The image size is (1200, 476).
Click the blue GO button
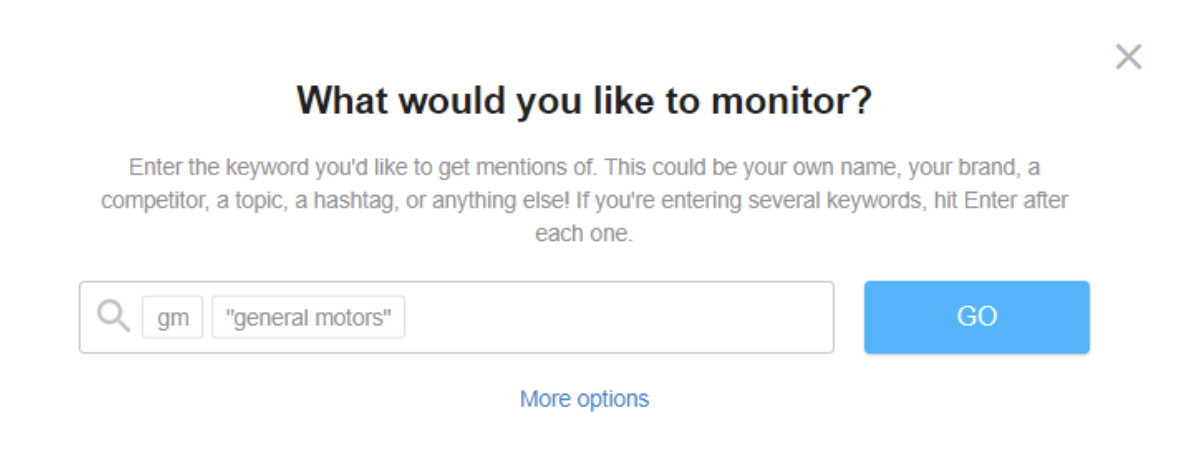(x=977, y=317)
